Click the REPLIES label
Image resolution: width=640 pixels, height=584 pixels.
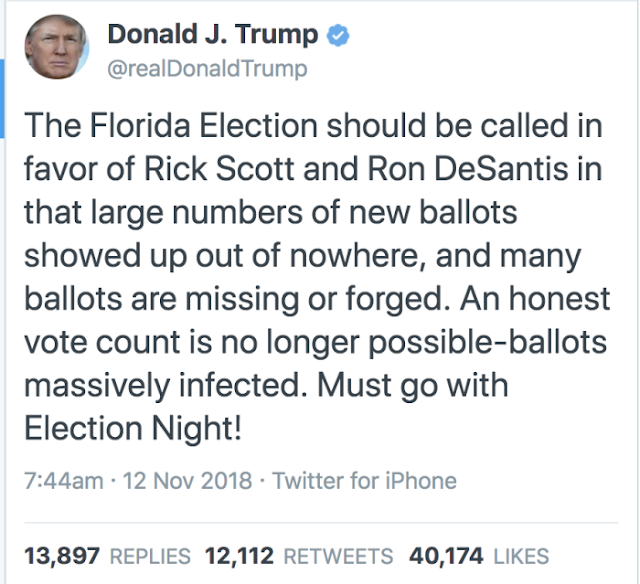click(148, 554)
